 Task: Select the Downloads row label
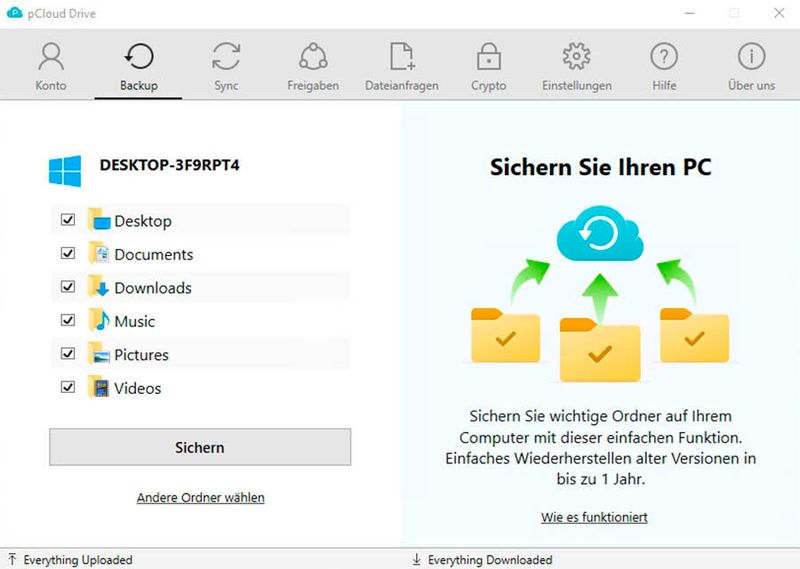point(153,288)
